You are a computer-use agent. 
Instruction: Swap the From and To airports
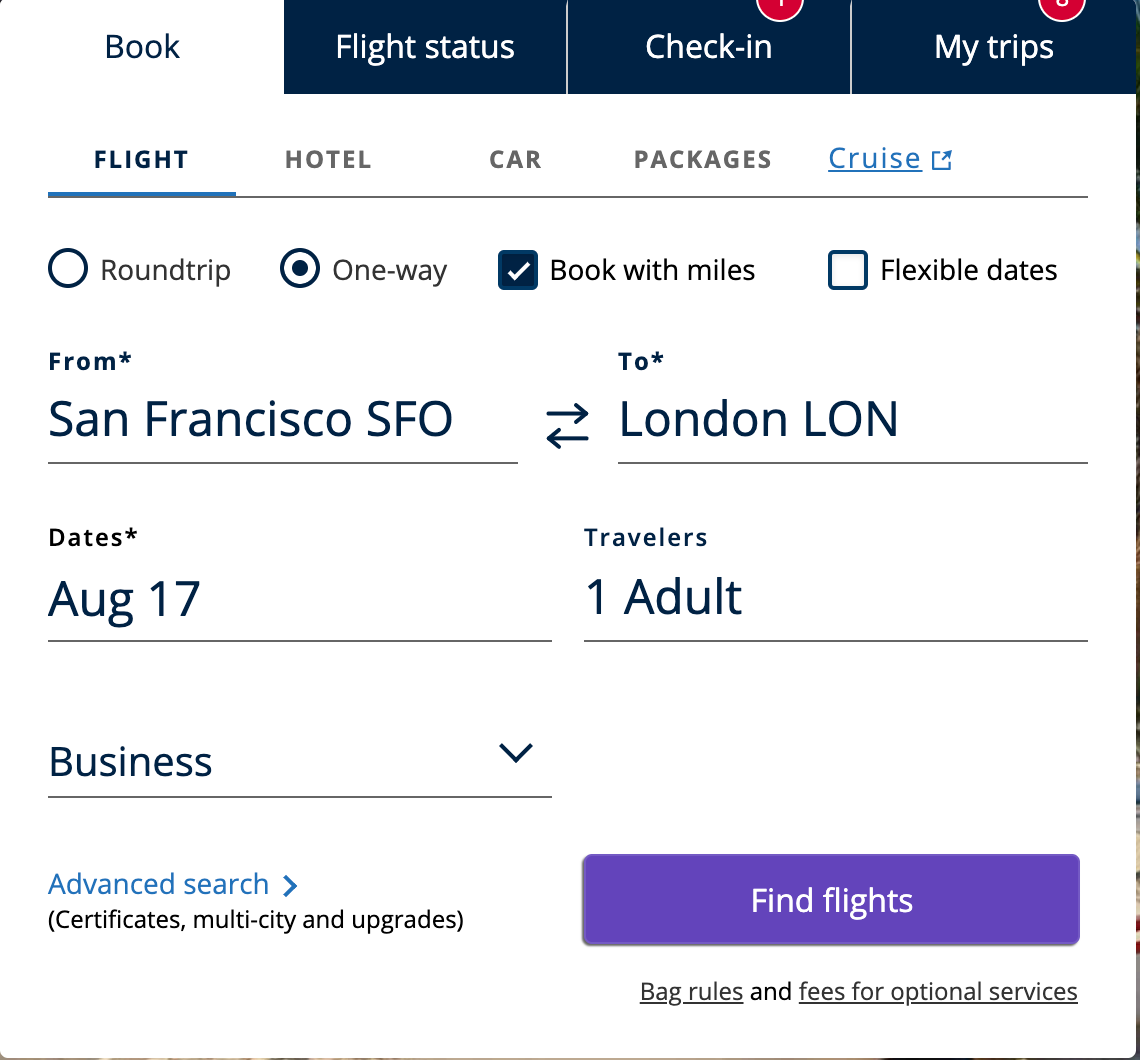[566, 424]
